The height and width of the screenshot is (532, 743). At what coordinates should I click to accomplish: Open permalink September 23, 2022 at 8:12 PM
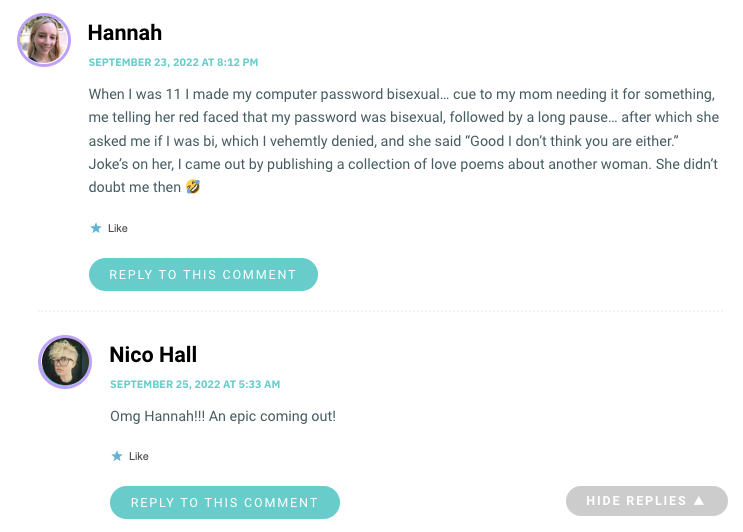[173, 62]
